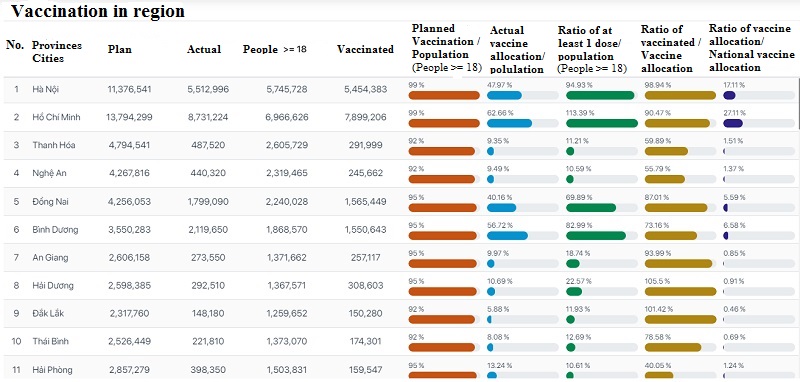This screenshot has width=800, height=382.
Task: Click Hải Dương yellow 105.5% bar
Action: (x=680, y=292)
